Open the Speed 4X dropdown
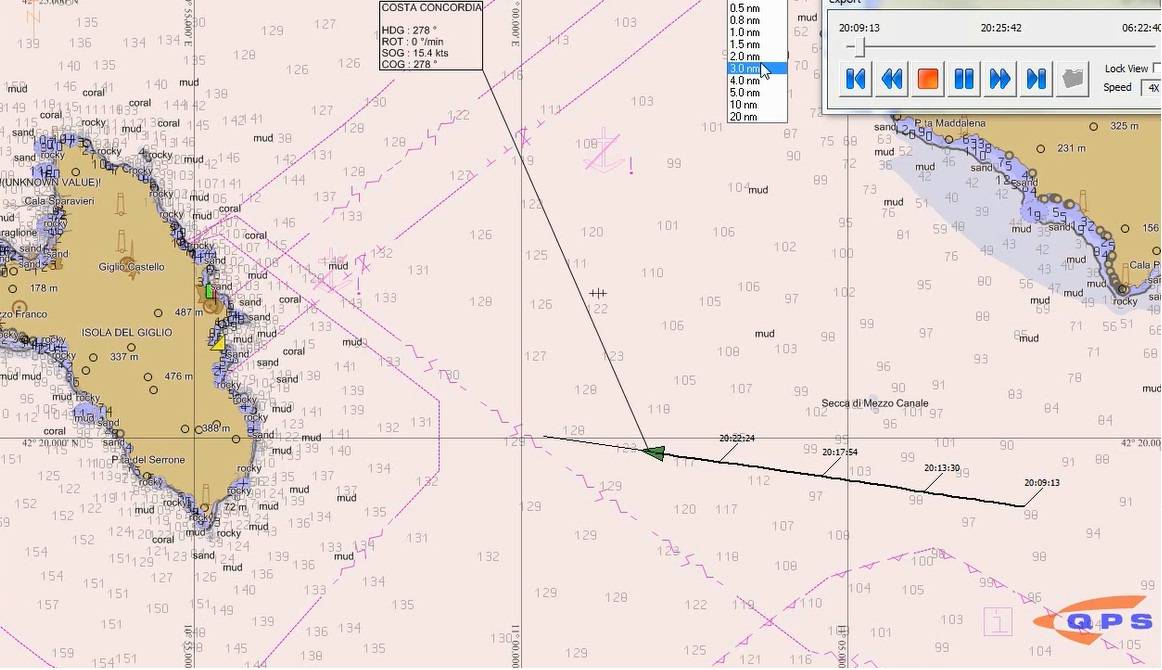The height and width of the screenshot is (670, 1162). tap(1153, 87)
